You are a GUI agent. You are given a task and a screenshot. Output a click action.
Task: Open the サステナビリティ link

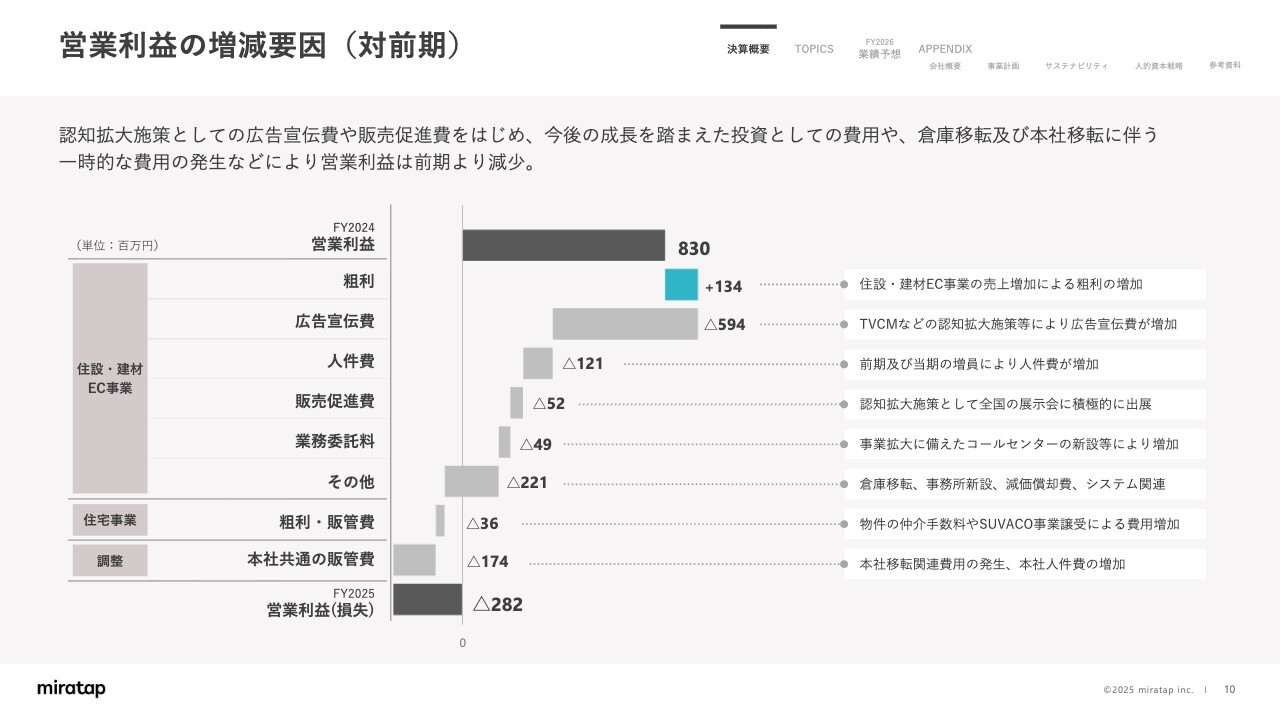coord(1076,66)
